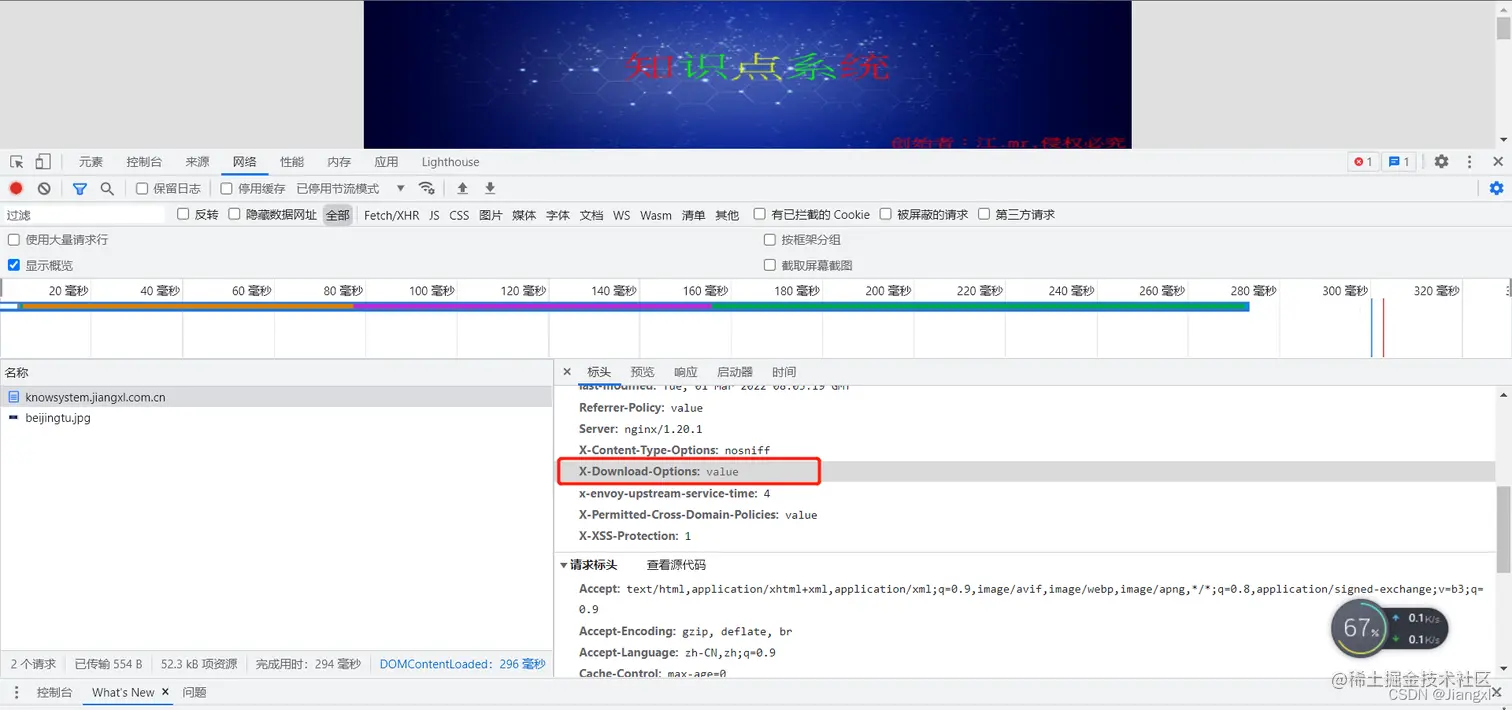Open the DevTools settings gear
Viewport: 1512px width, 710px height.
pyautogui.click(x=1440, y=161)
